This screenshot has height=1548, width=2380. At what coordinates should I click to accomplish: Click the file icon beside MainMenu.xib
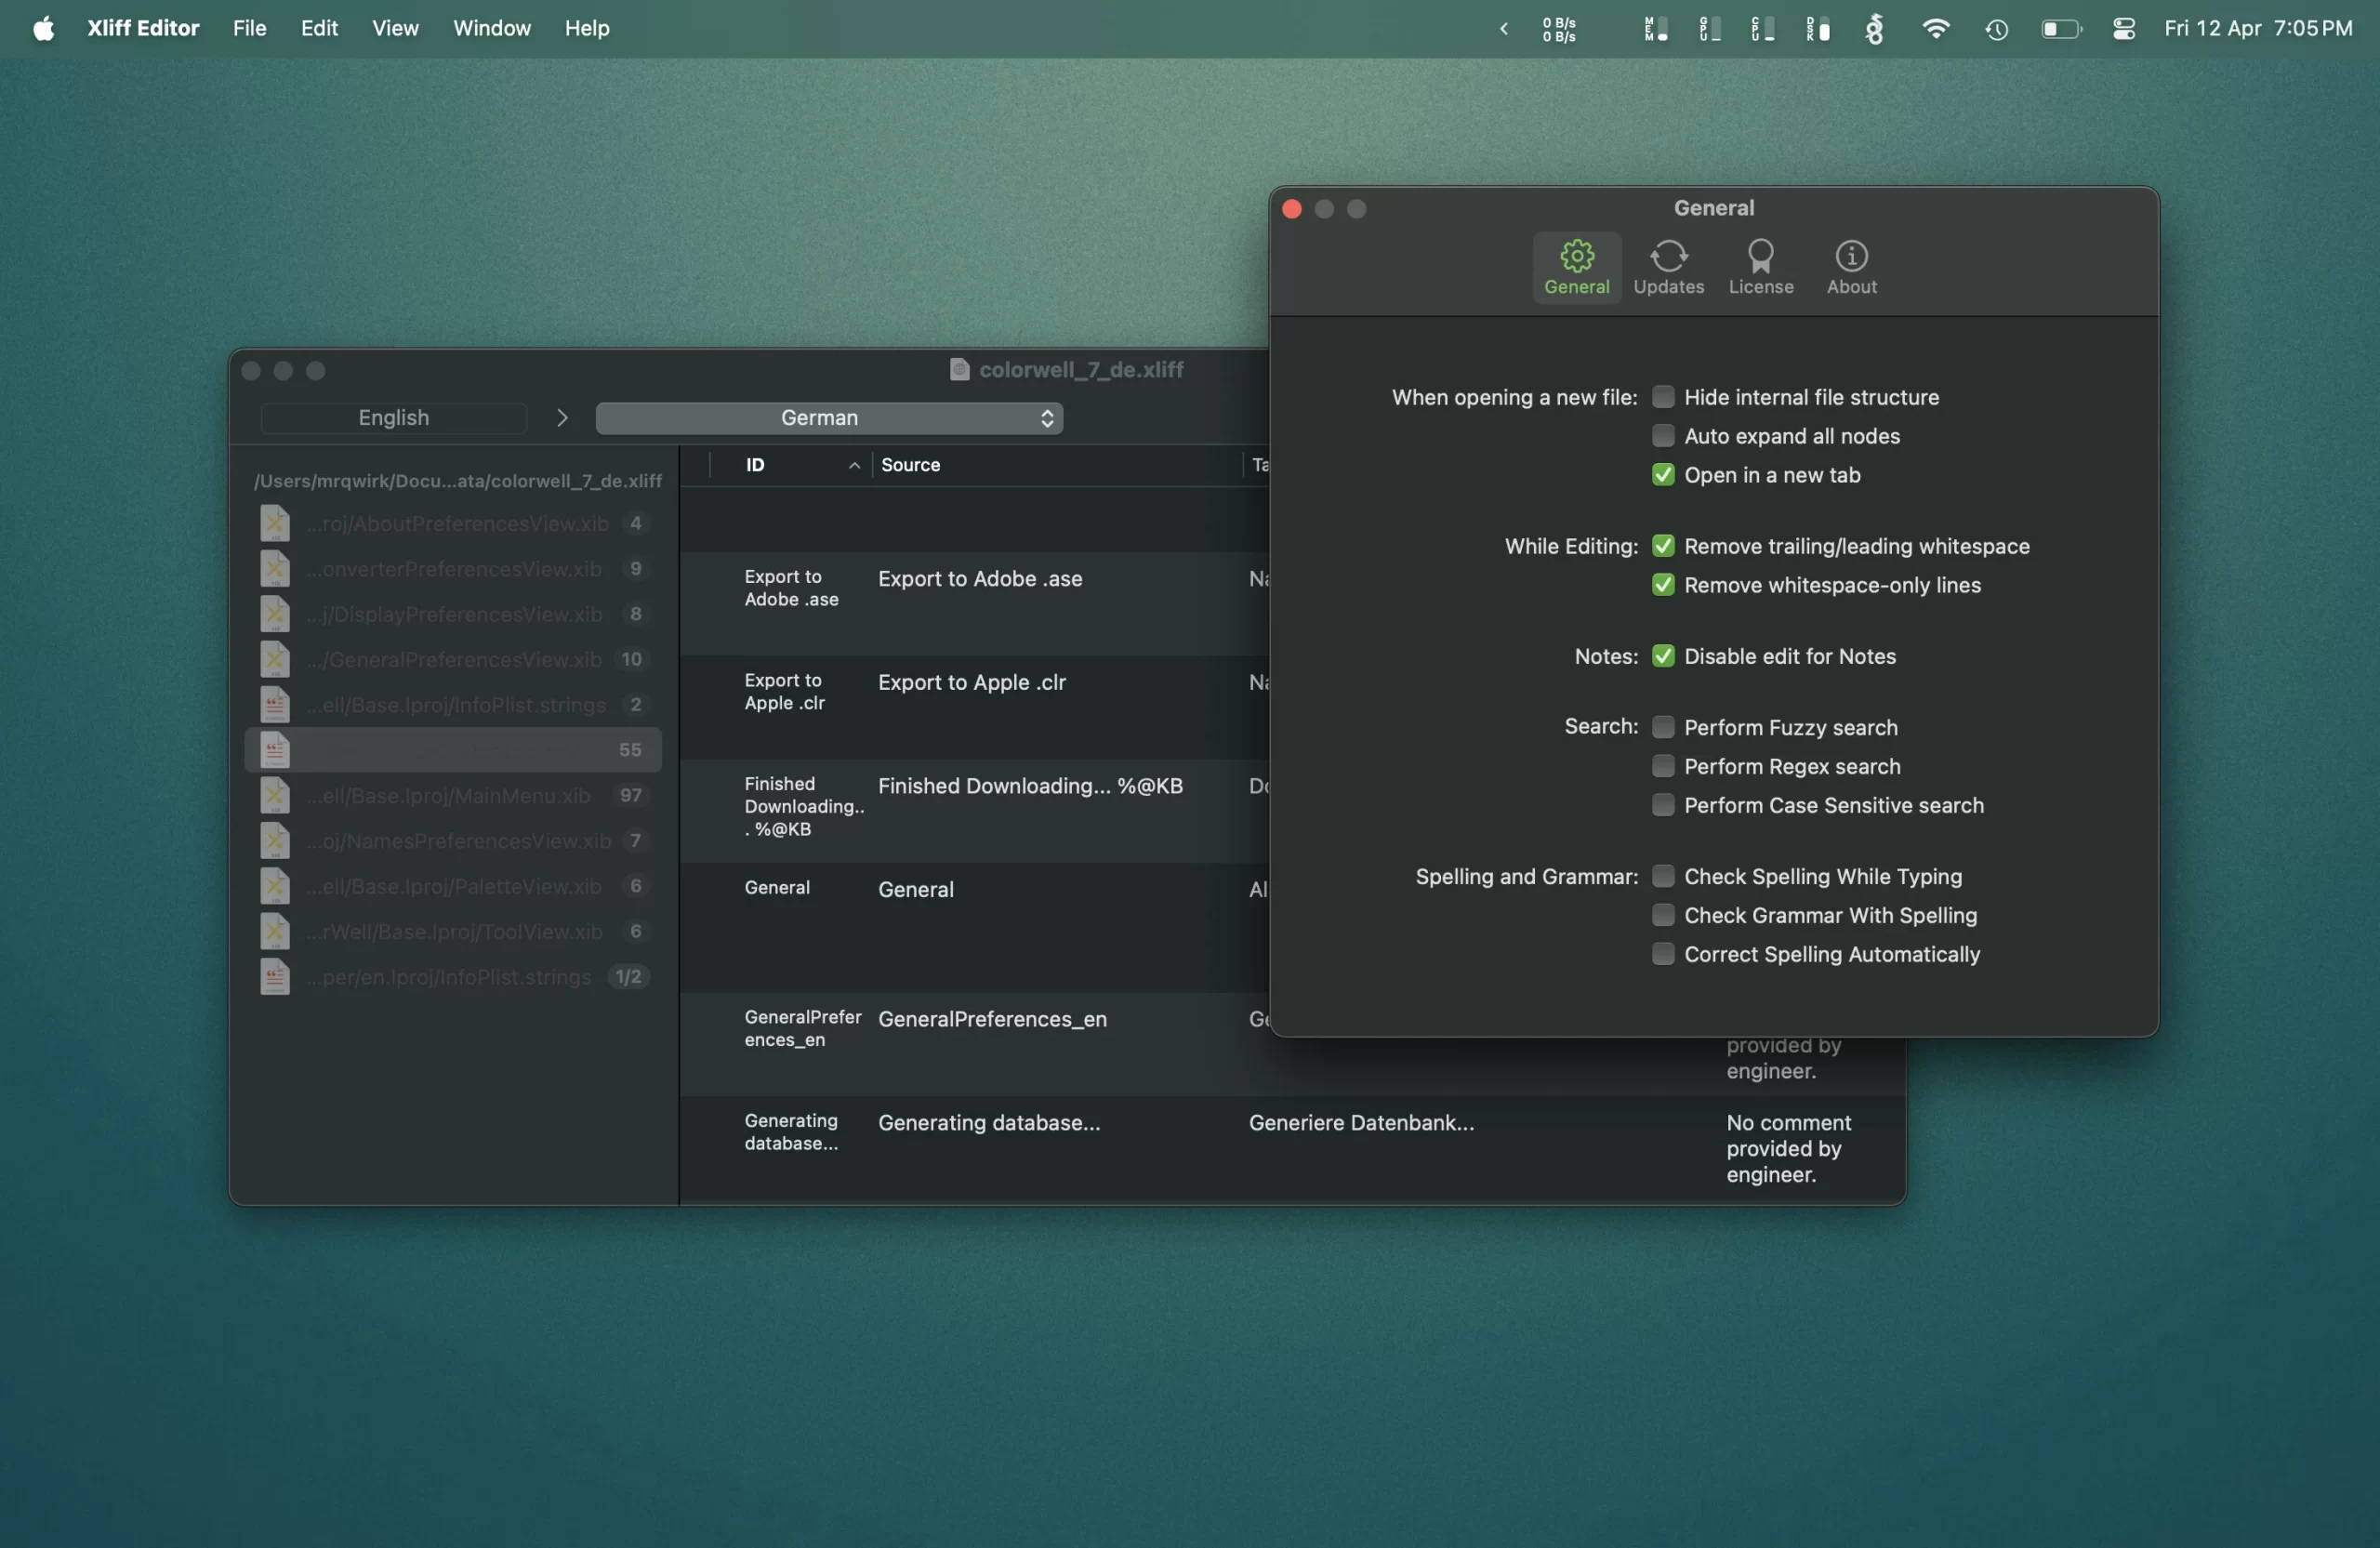coord(275,796)
